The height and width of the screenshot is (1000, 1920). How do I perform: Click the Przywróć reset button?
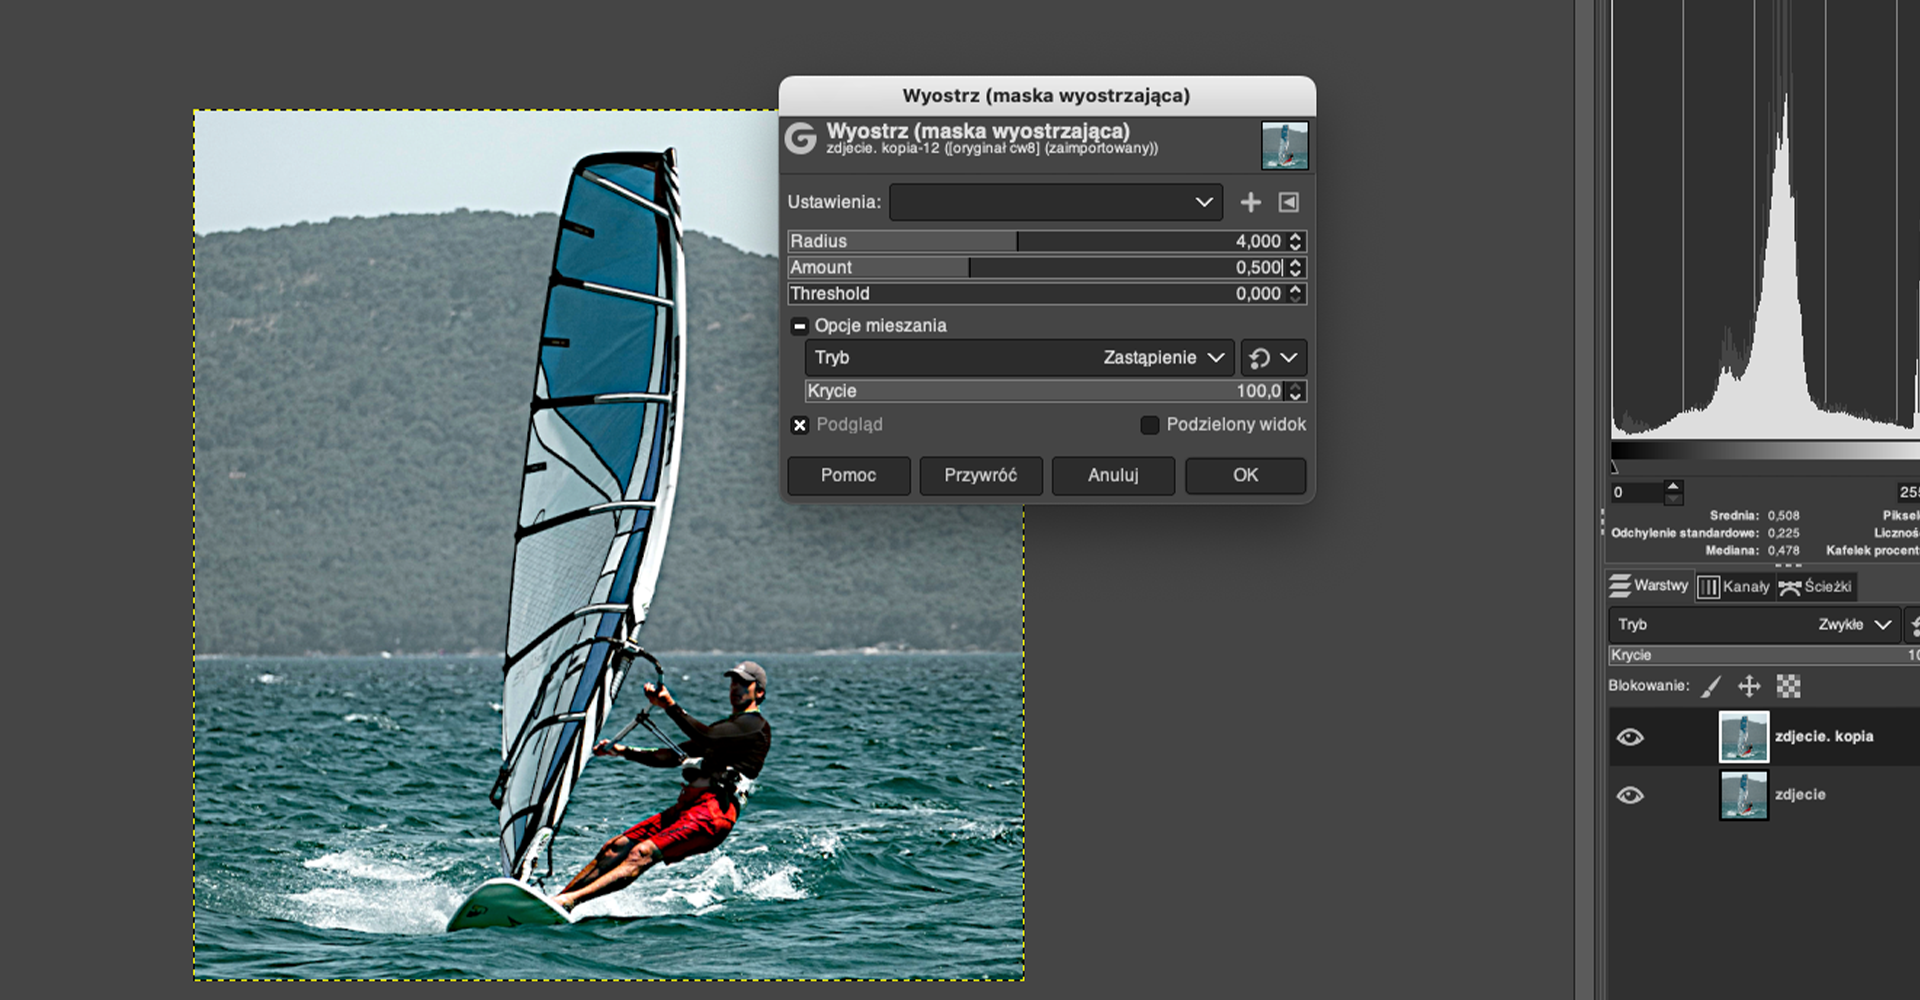(980, 475)
